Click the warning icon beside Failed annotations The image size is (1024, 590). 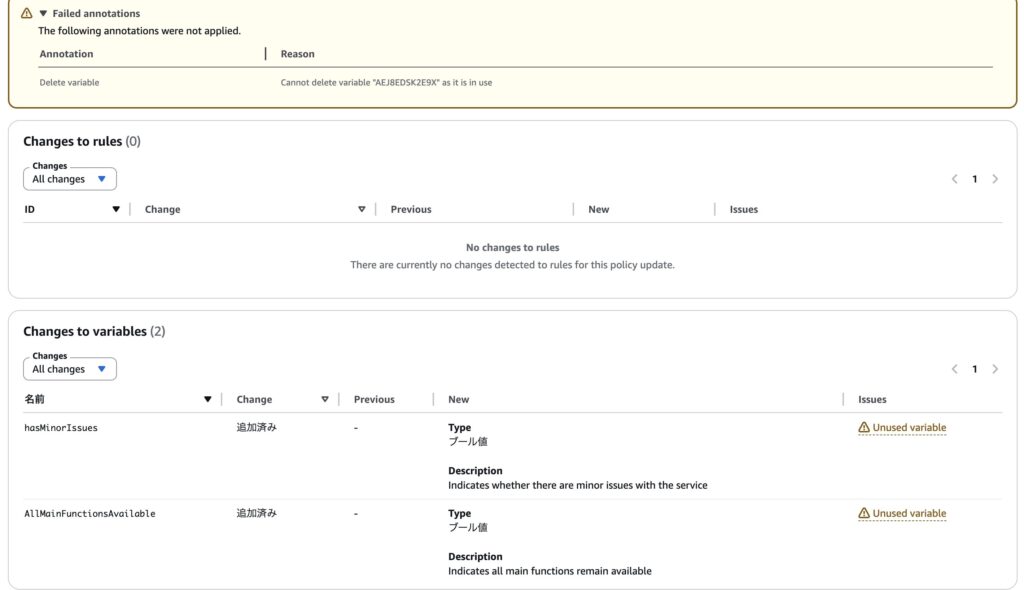(x=27, y=13)
